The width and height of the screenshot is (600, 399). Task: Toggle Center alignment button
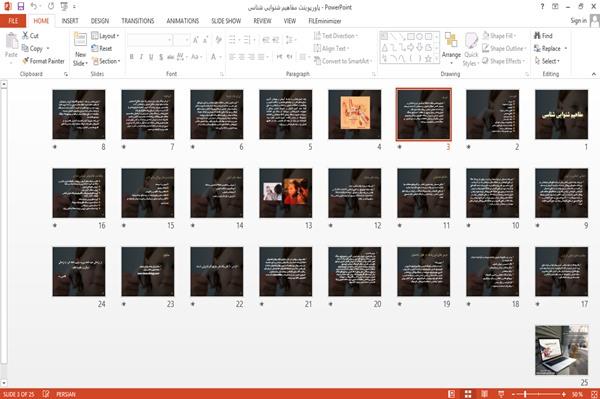point(242,57)
